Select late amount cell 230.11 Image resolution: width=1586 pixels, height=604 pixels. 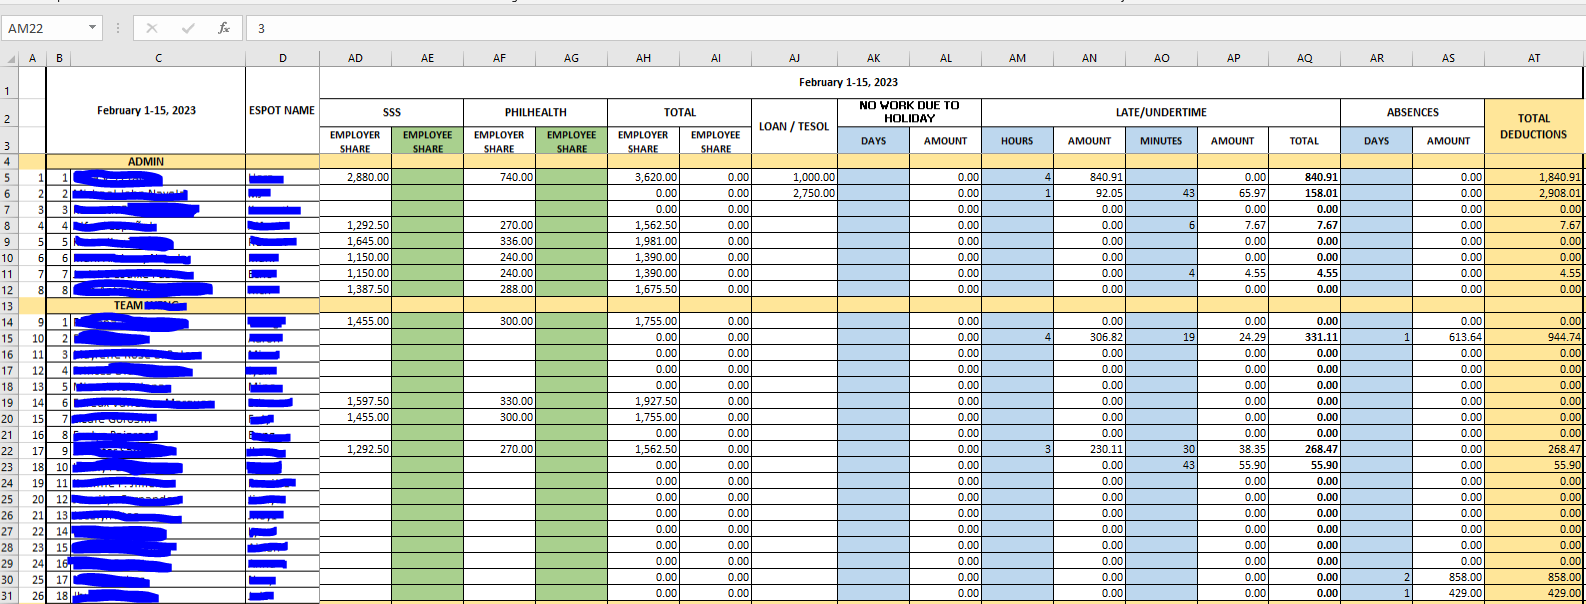coord(1089,449)
